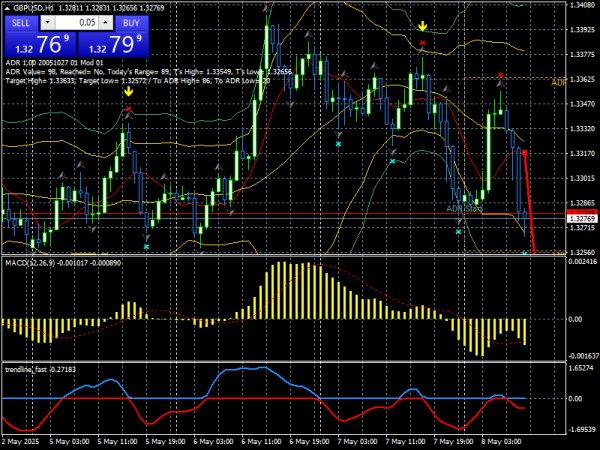Click the '7 May 19:00' time axis label

click(454, 442)
